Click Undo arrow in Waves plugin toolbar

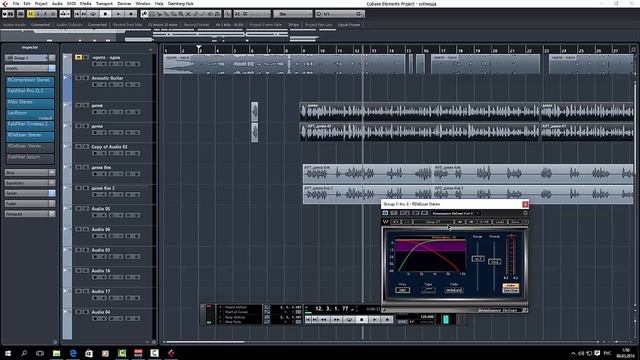point(396,222)
